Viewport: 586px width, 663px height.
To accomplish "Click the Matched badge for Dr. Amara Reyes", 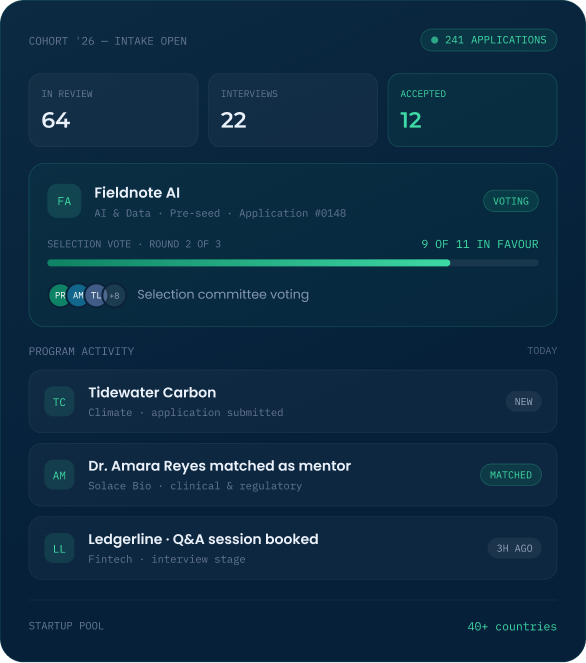I will click(x=511, y=475).
